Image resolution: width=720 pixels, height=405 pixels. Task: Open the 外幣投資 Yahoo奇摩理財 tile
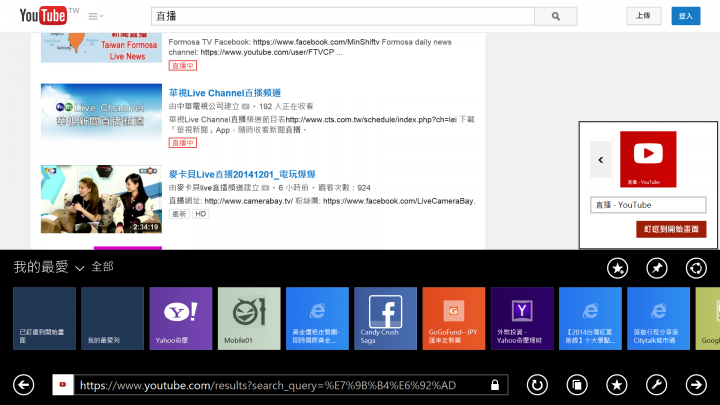pyautogui.click(x=522, y=318)
